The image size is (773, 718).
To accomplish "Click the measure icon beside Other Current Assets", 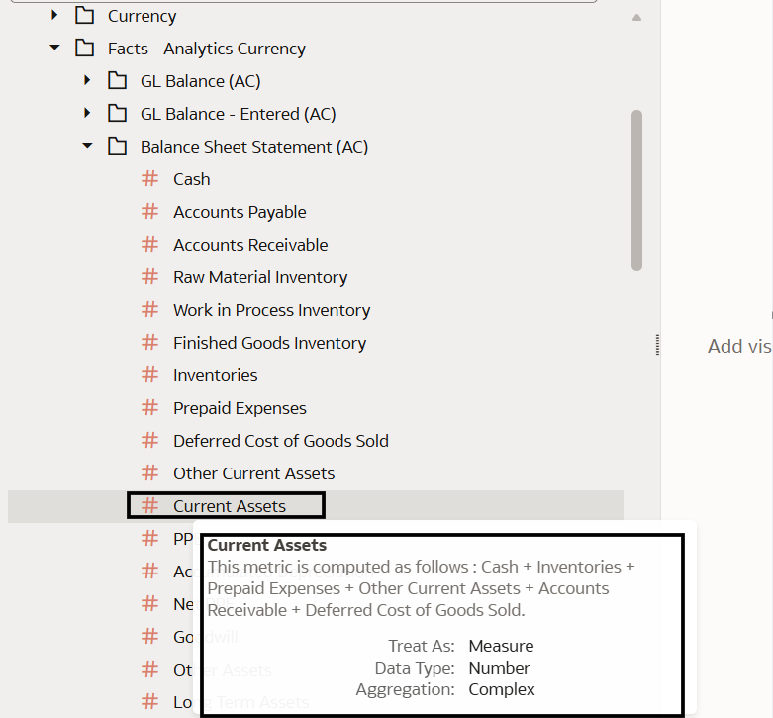I will 150,473.
